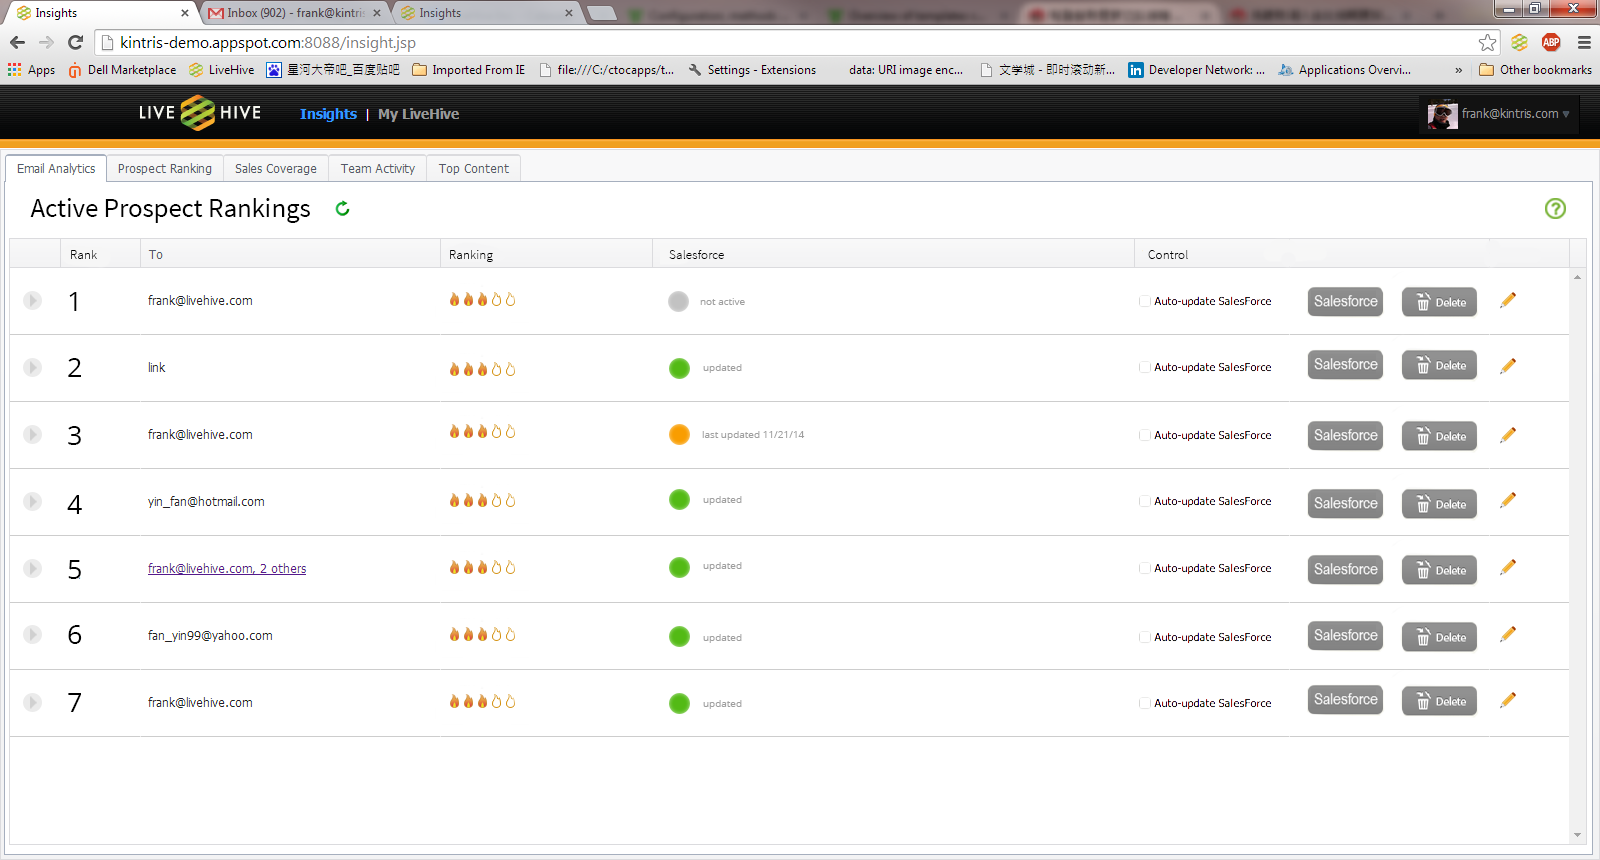This screenshot has height=860, width=1600.
Task: Click orange status dot for rank 3
Action: point(679,434)
